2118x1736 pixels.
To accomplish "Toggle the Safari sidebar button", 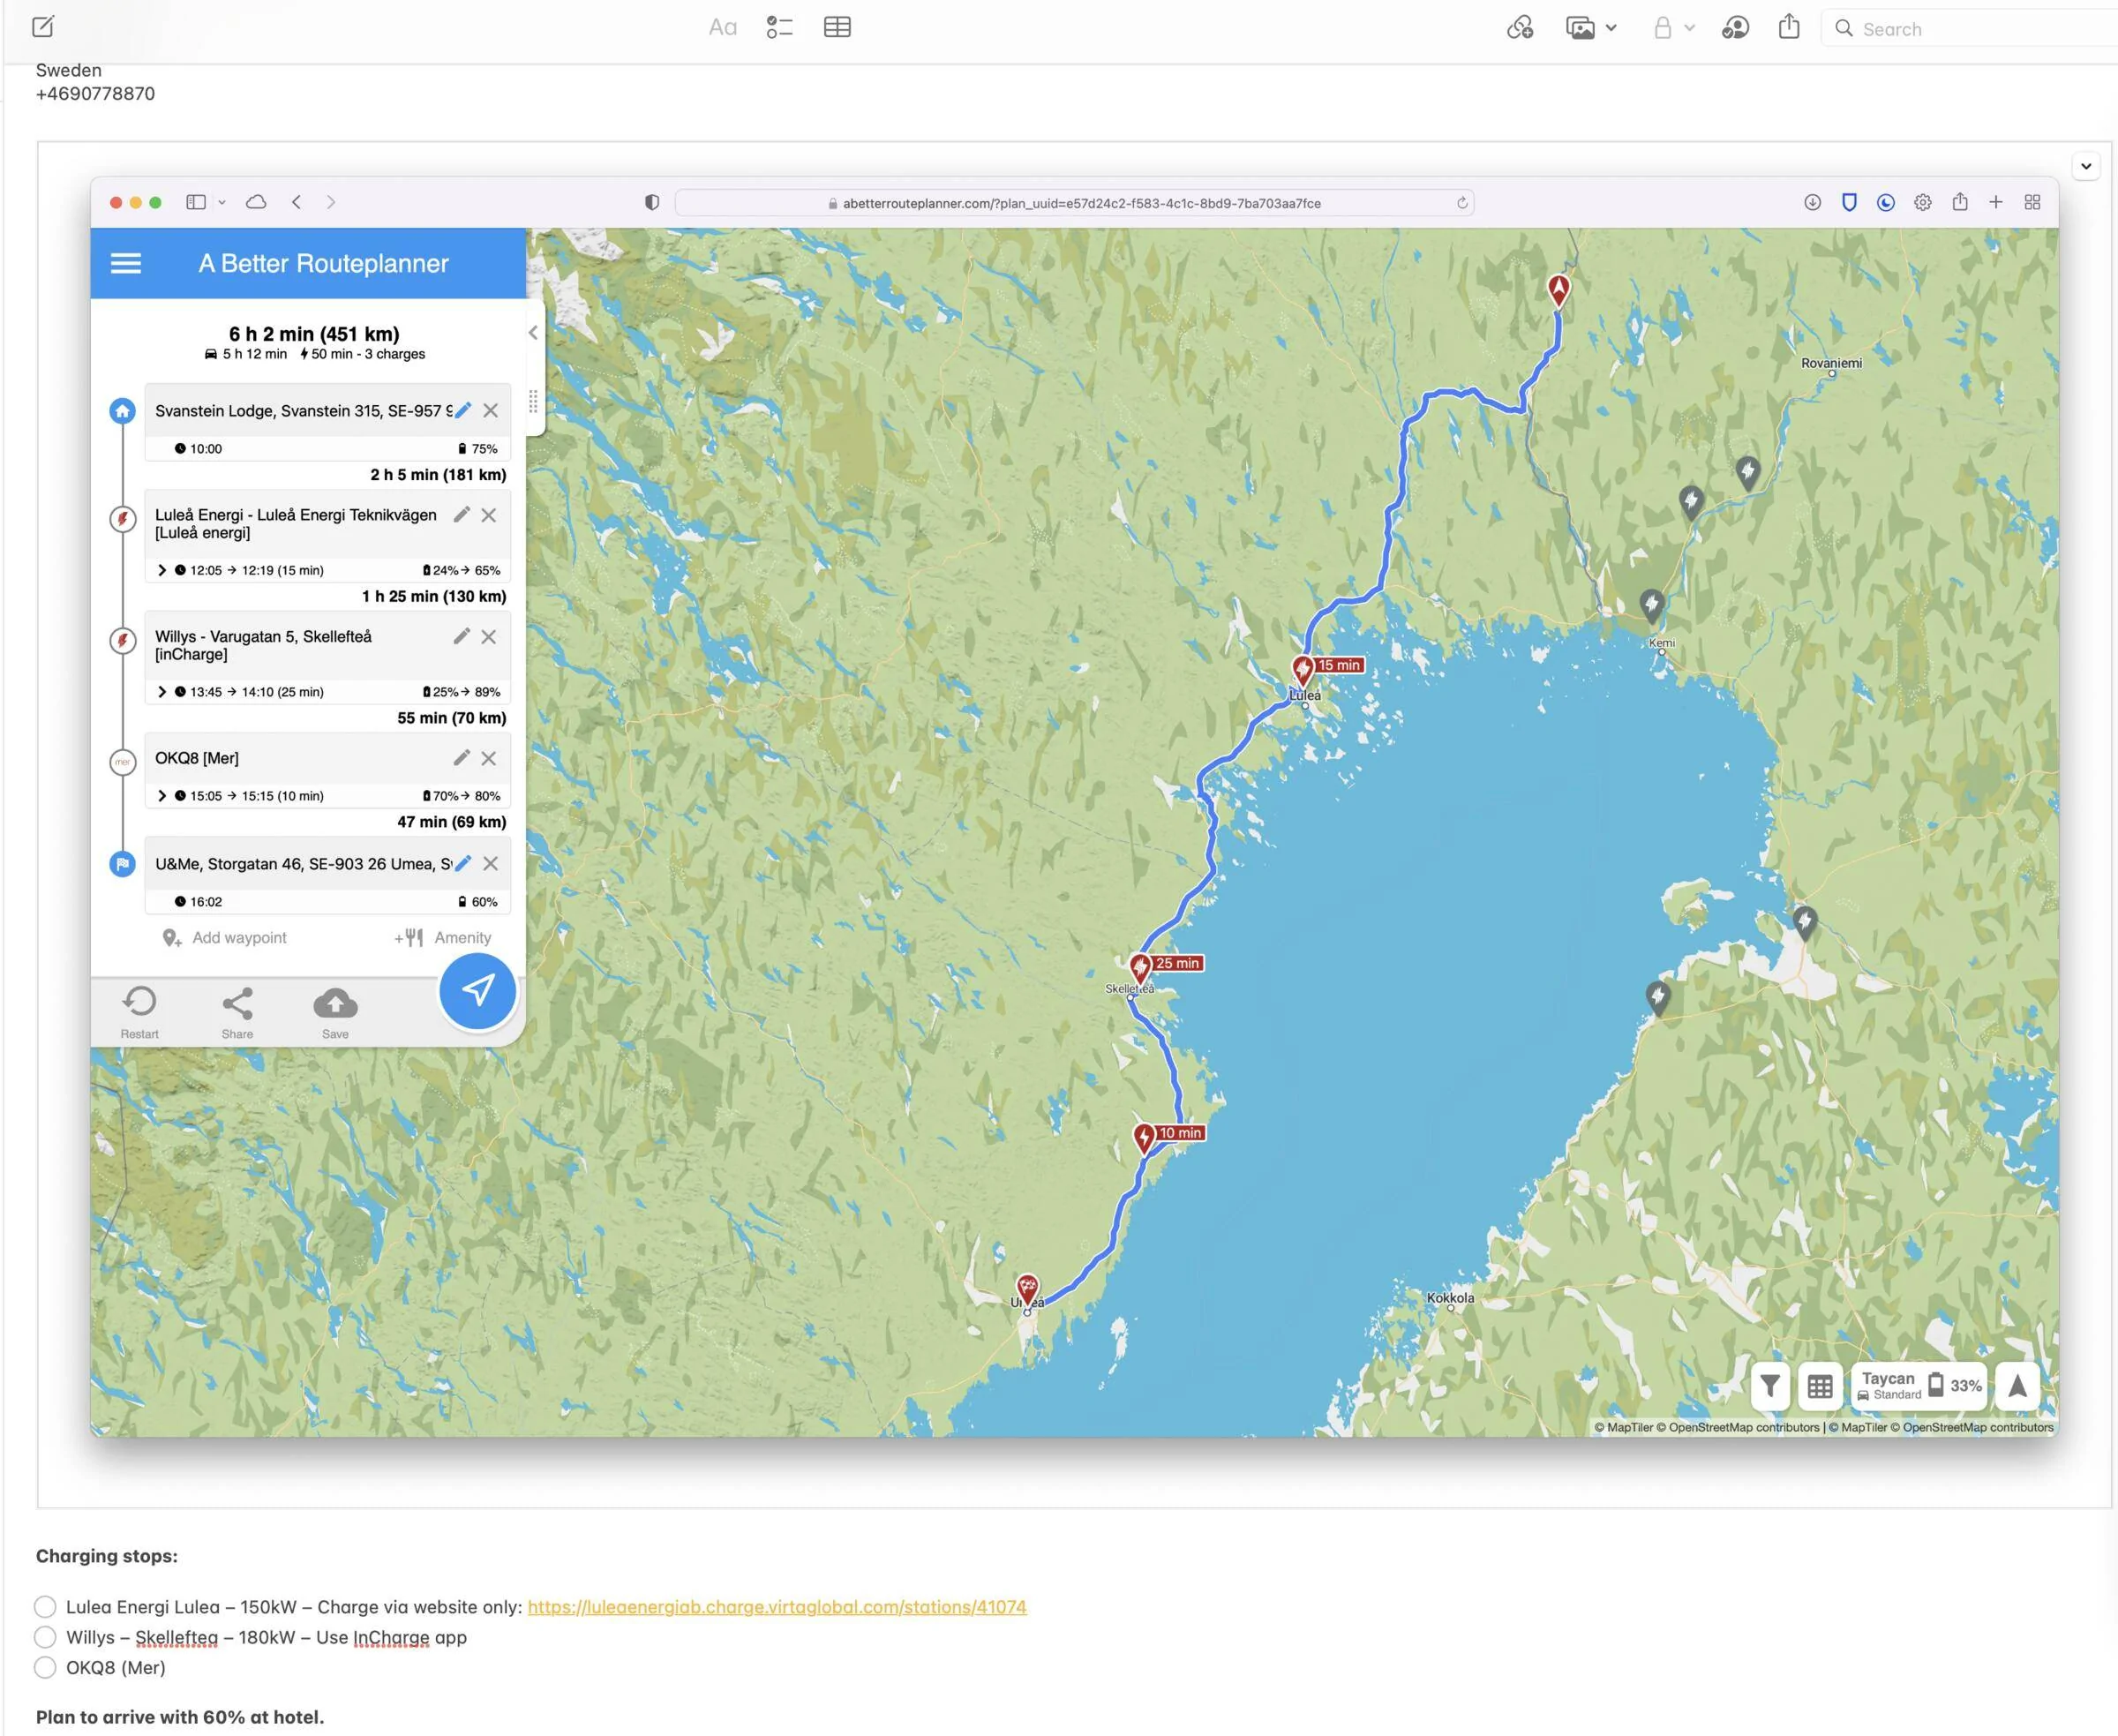I will [x=196, y=202].
